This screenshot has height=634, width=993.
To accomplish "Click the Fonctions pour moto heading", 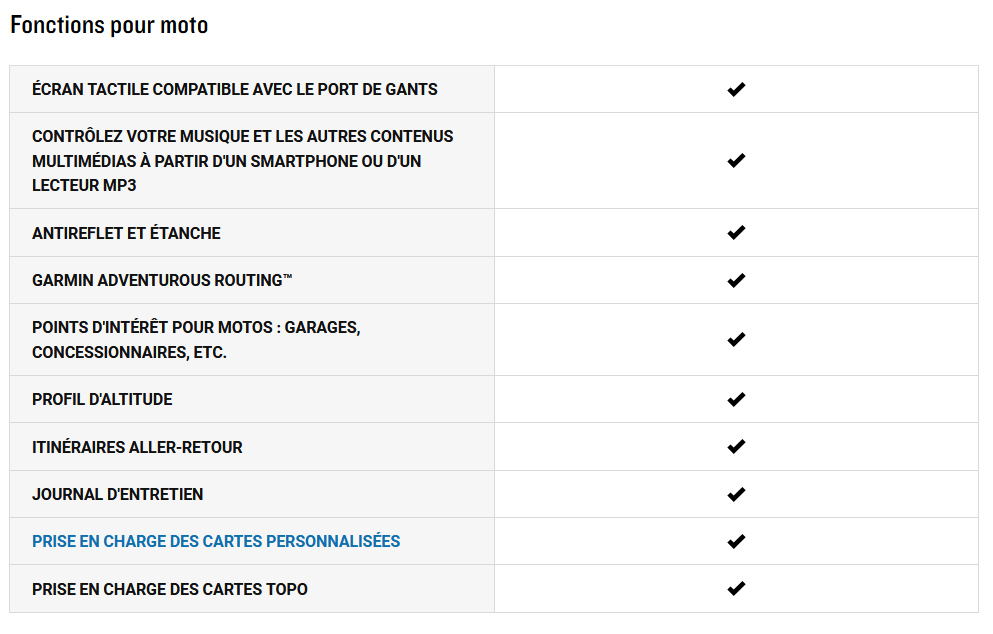I will 109,25.
